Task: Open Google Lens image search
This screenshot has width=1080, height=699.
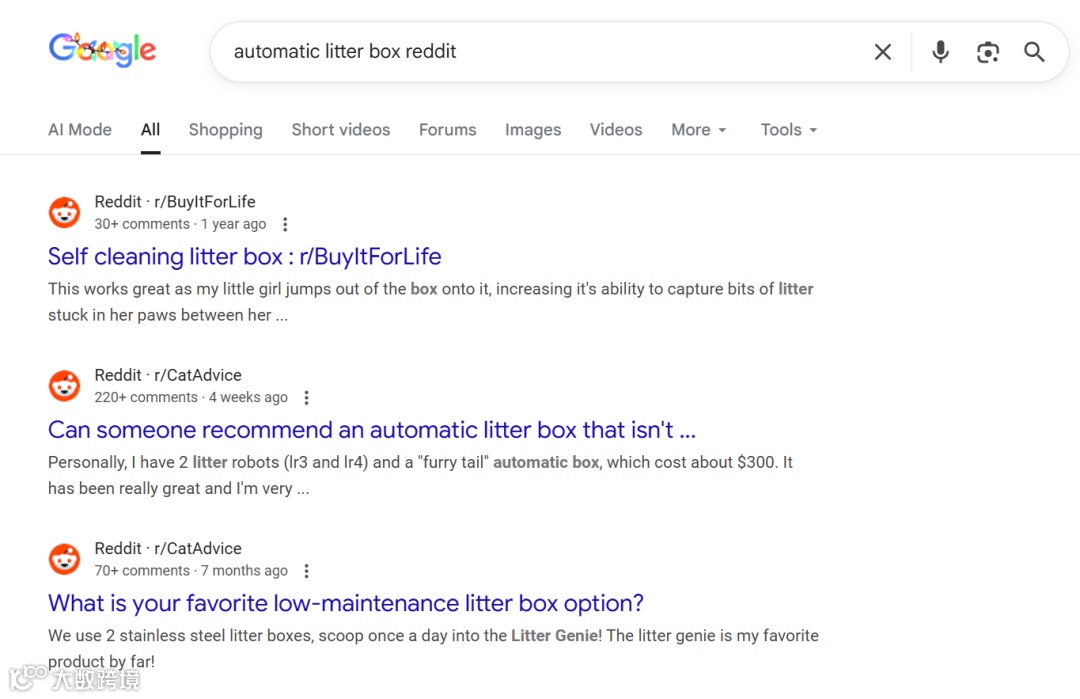Action: coord(988,52)
